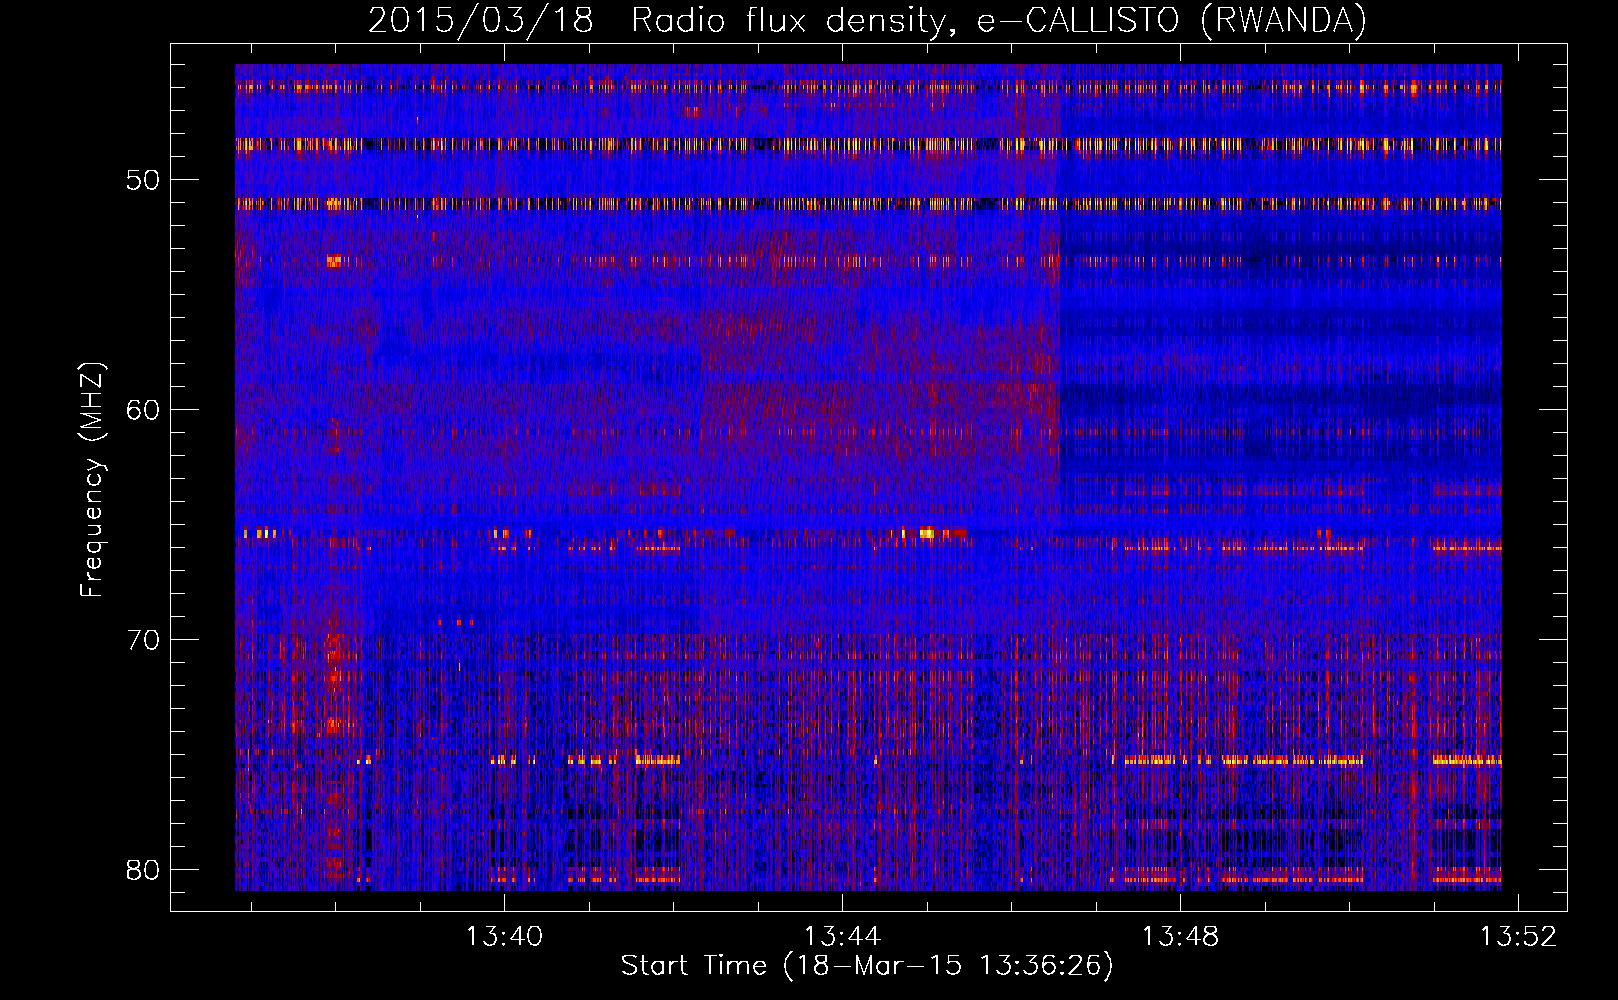
Task: Select the 60 frequency tick label
Action: 143,410
